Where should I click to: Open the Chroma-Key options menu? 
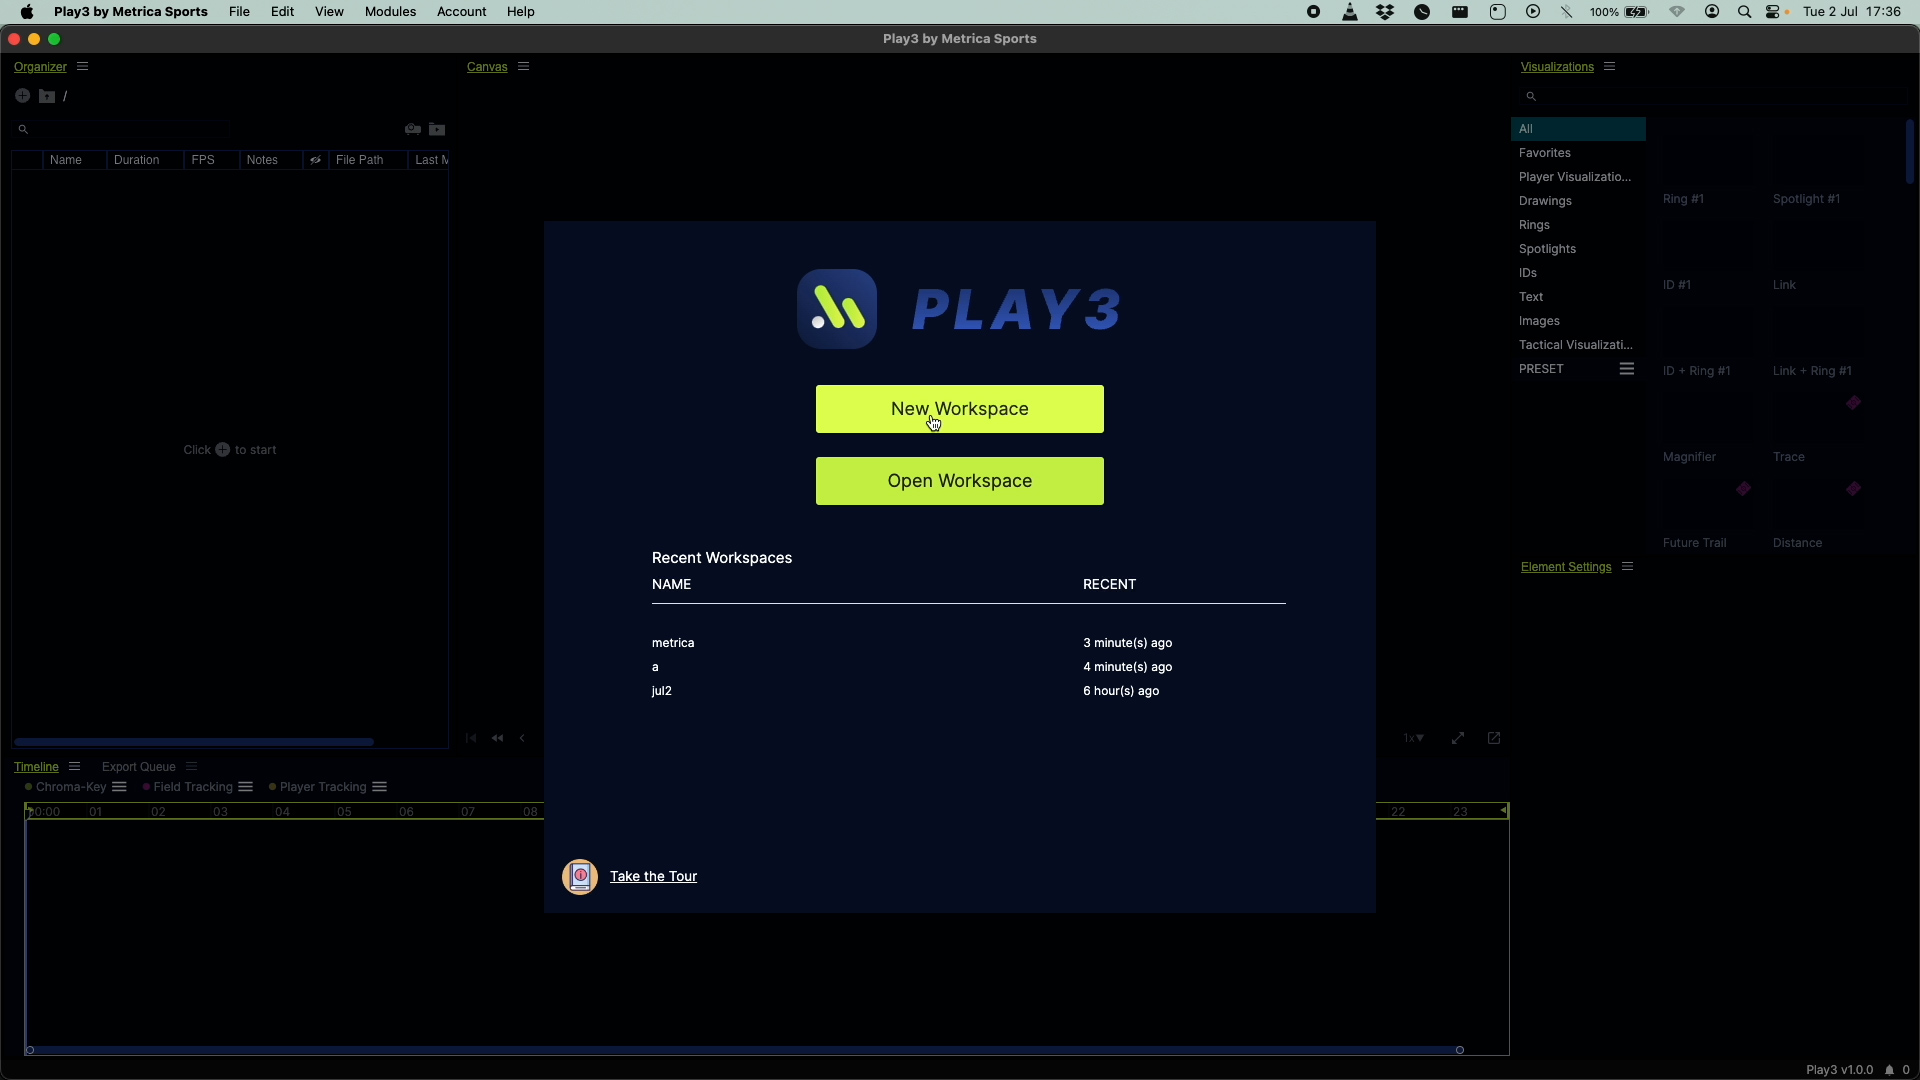119,787
